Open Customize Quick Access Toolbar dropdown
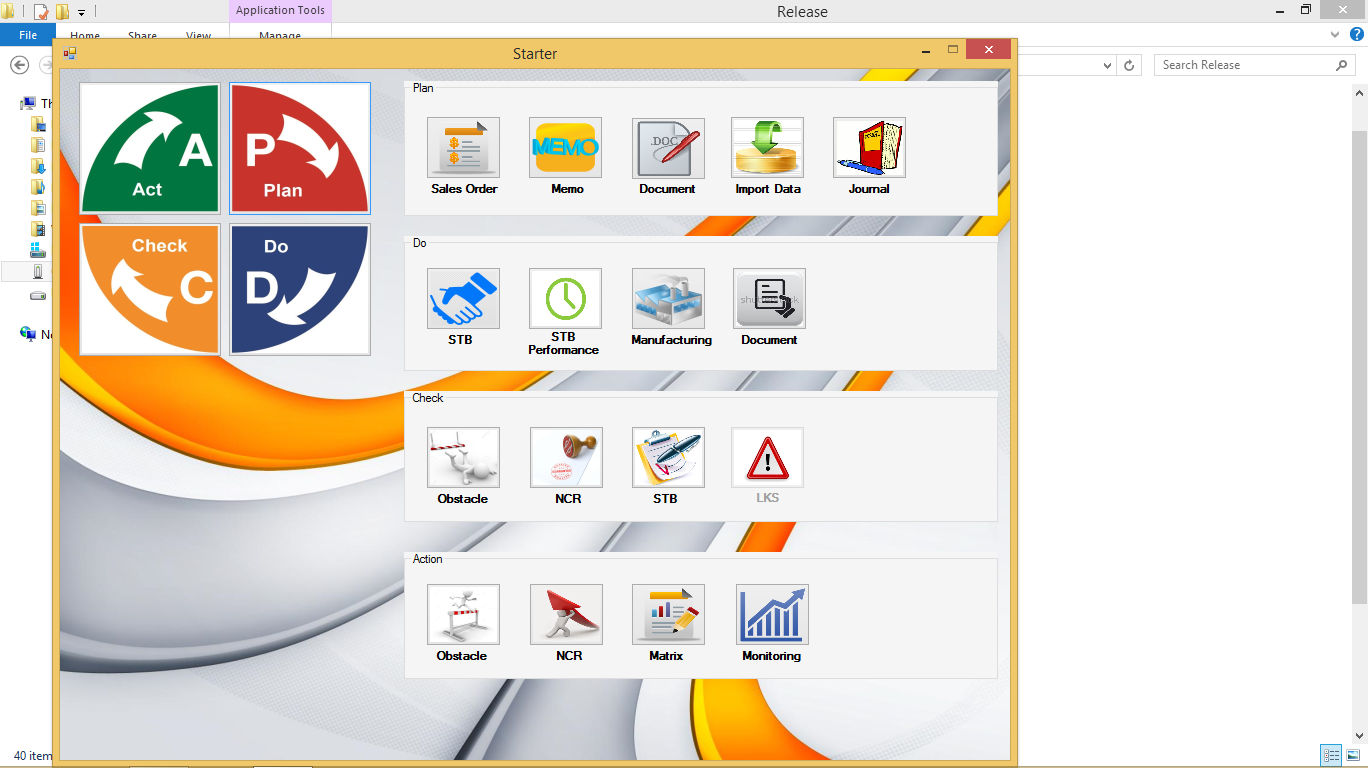 click(x=82, y=13)
